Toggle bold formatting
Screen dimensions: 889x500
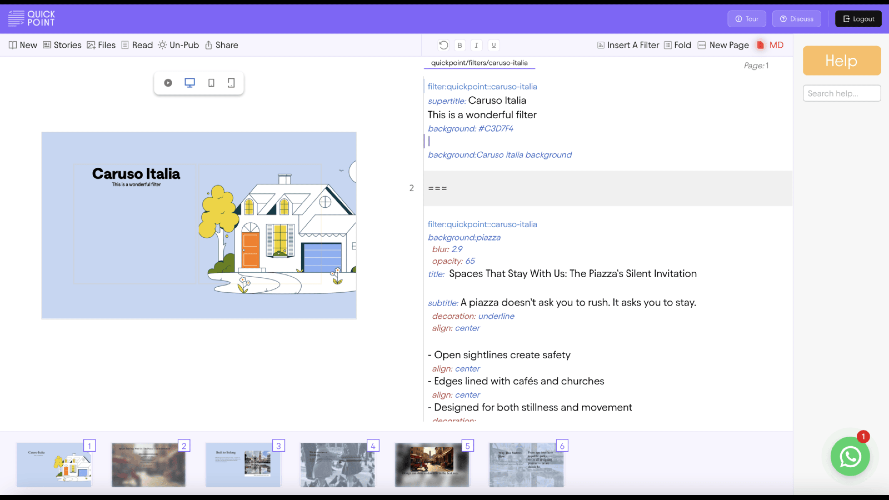(x=460, y=45)
